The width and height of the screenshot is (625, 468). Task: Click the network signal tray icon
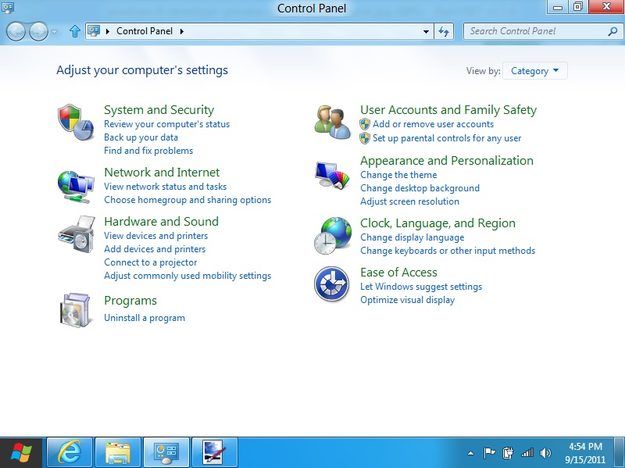pyautogui.click(x=527, y=453)
